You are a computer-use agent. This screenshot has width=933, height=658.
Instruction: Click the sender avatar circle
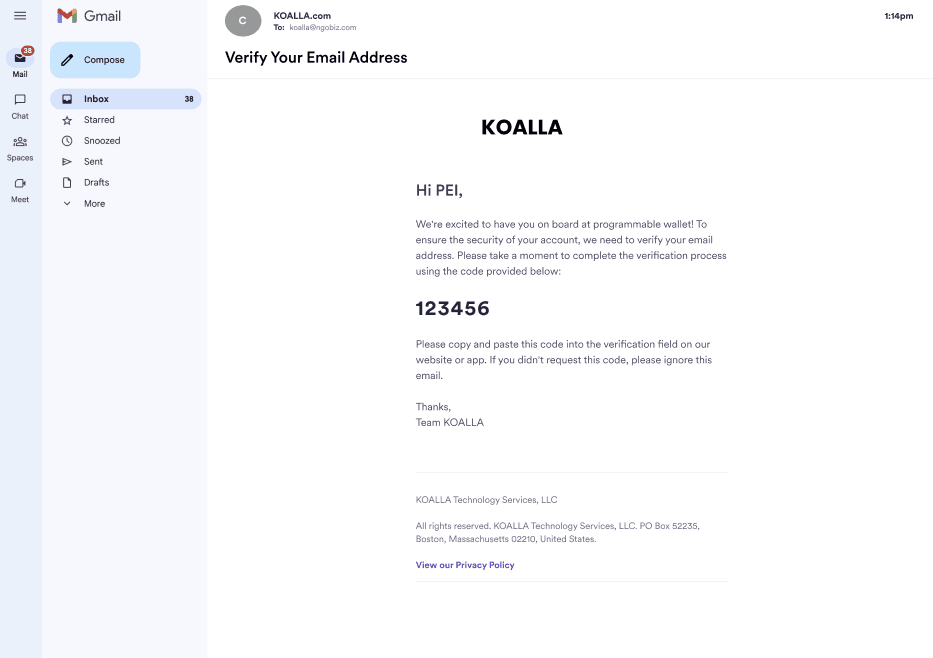(x=243, y=21)
